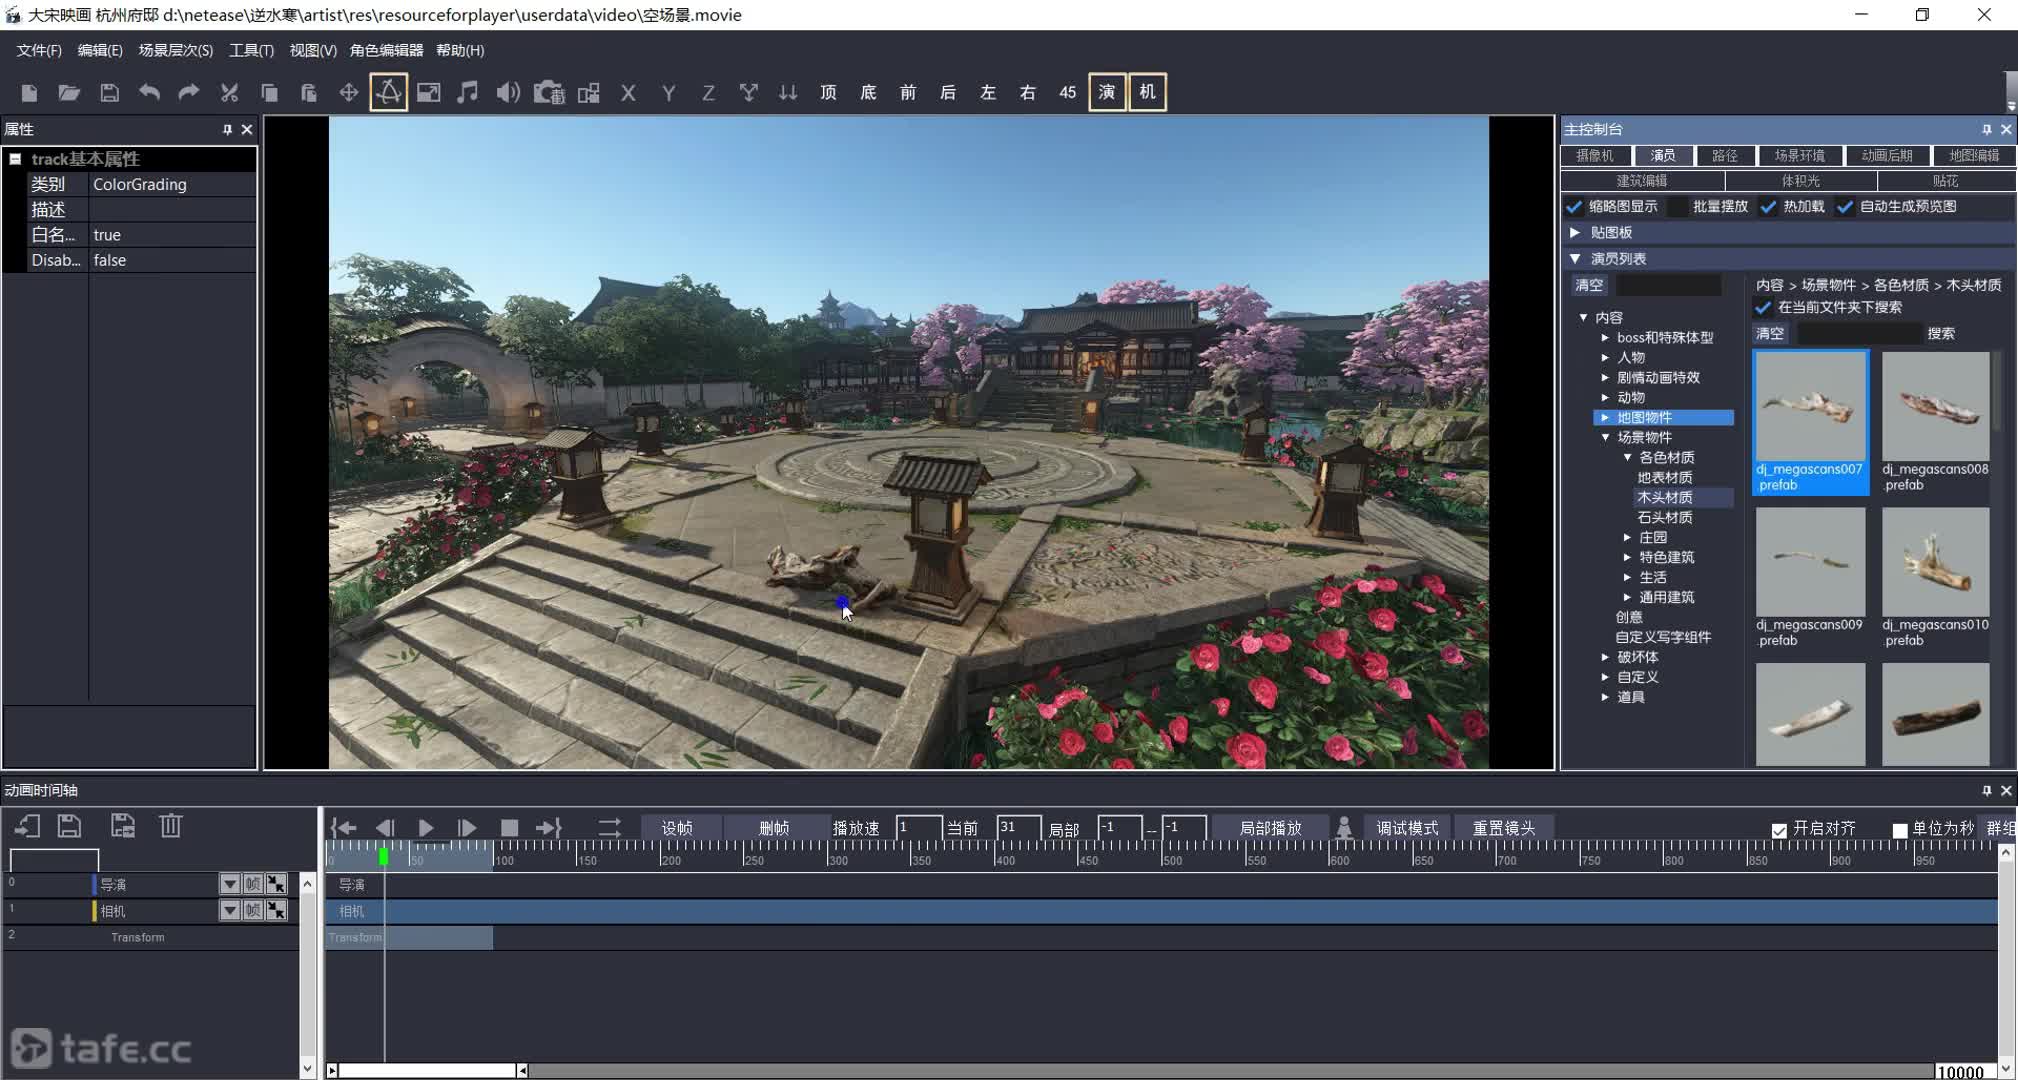The width and height of the screenshot is (2018, 1080).
Task: Collapse the 场景物件 tree node
Action: [x=1605, y=437]
